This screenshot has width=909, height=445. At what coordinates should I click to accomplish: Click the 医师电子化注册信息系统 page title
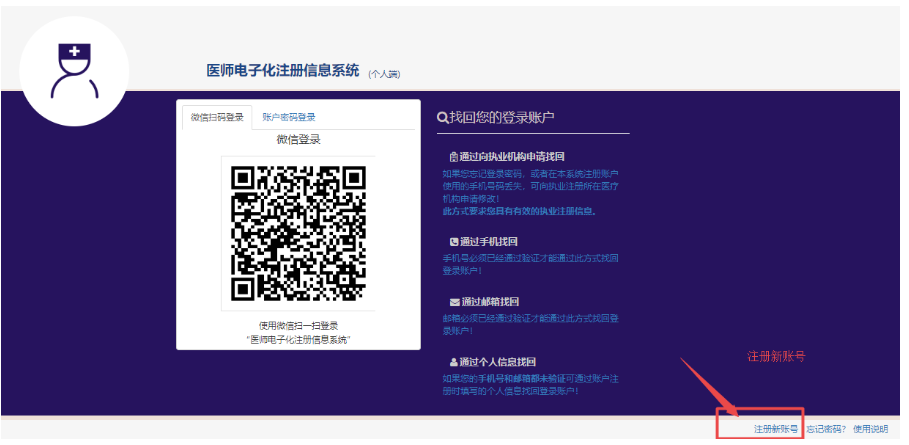pyautogui.click(x=282, y=70)
